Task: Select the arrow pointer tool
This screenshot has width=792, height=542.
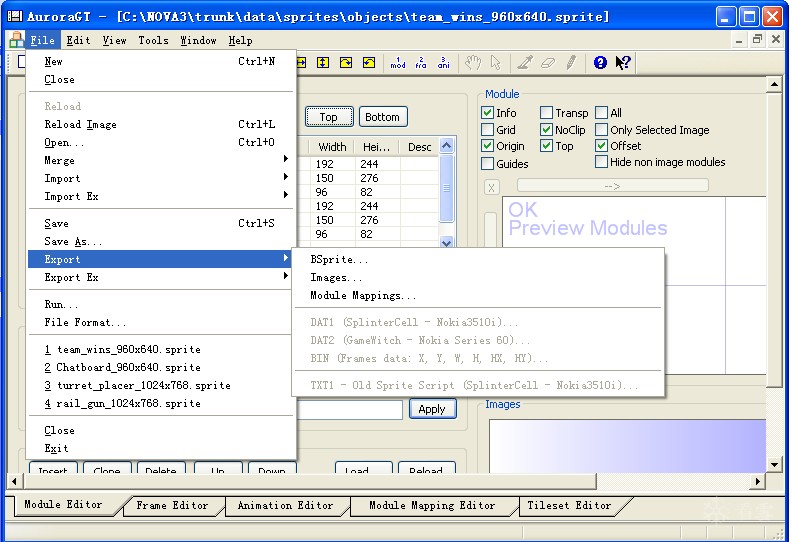Action: [495, 63]
